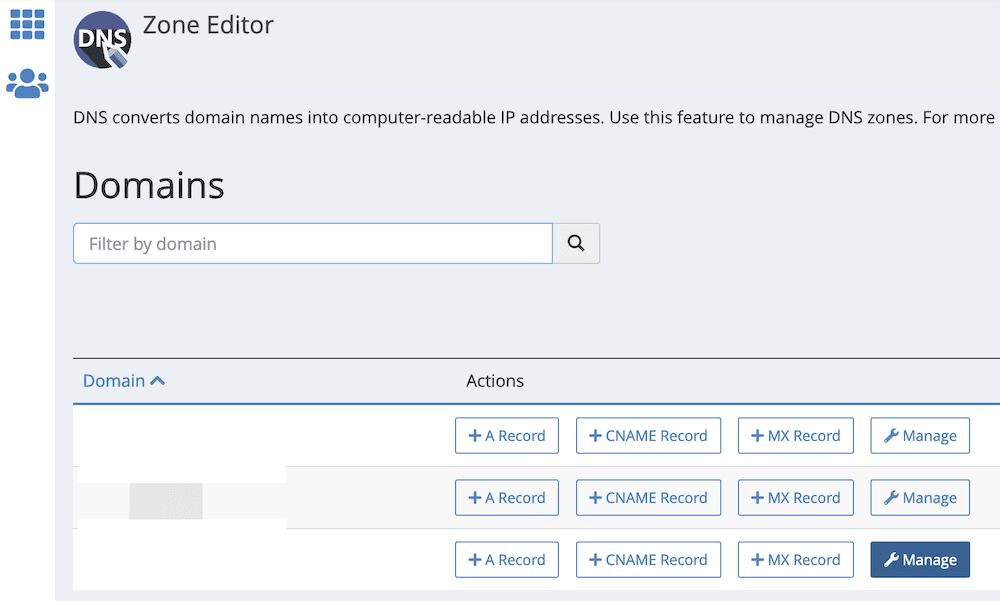Add CNAME Record for third domain row
The width and height of the screenshot is (1000, 601).
point(649,560)
